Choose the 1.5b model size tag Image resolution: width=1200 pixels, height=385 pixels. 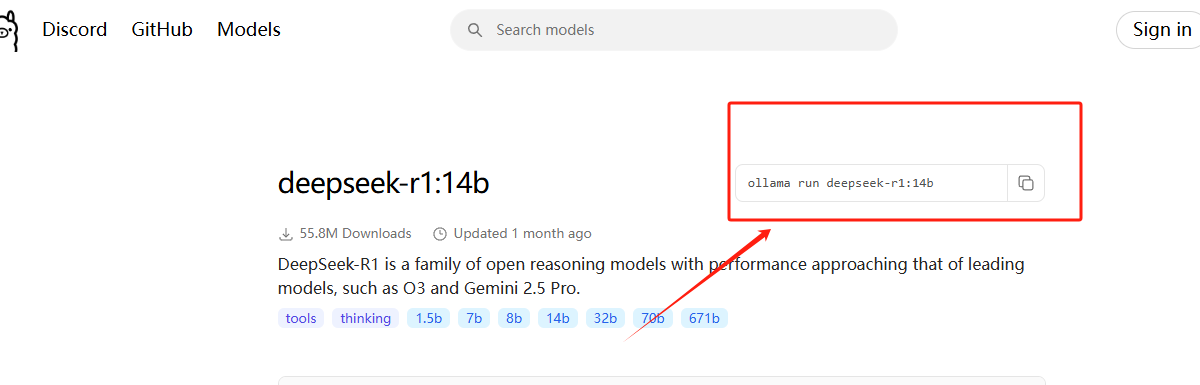point(428,318)
